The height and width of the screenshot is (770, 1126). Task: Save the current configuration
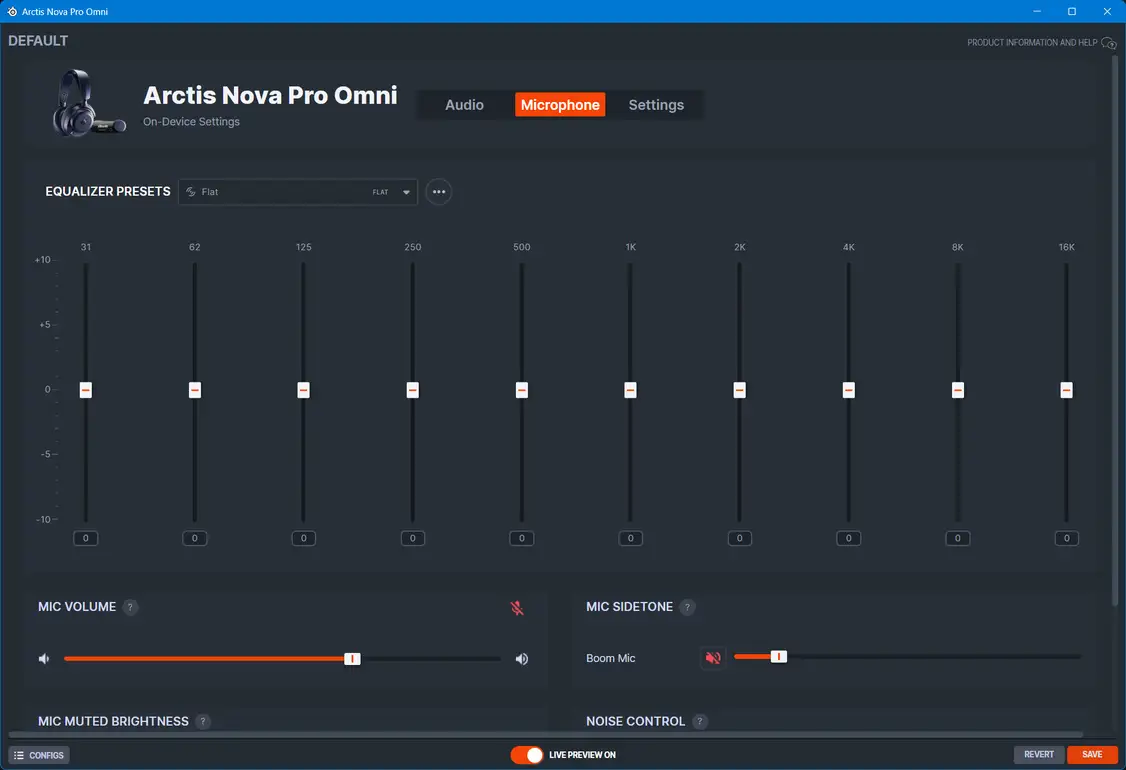(x=1092, y=754)
